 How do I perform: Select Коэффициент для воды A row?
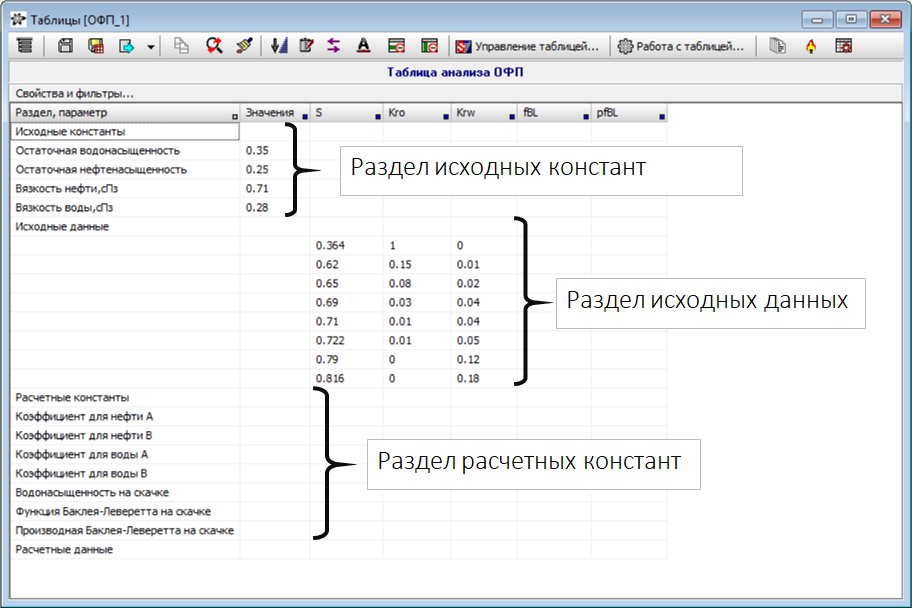point(81,454)
